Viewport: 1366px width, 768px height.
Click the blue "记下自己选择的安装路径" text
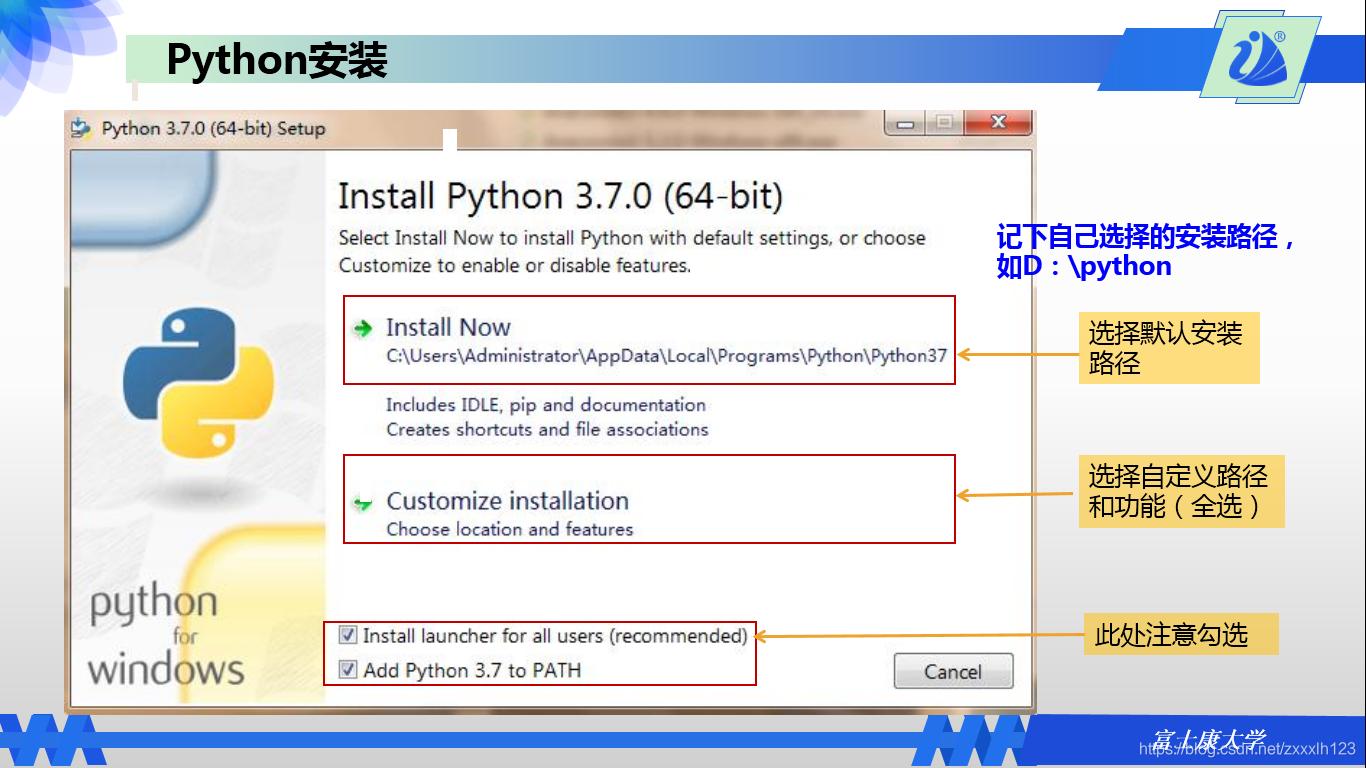click(1146, 251)
